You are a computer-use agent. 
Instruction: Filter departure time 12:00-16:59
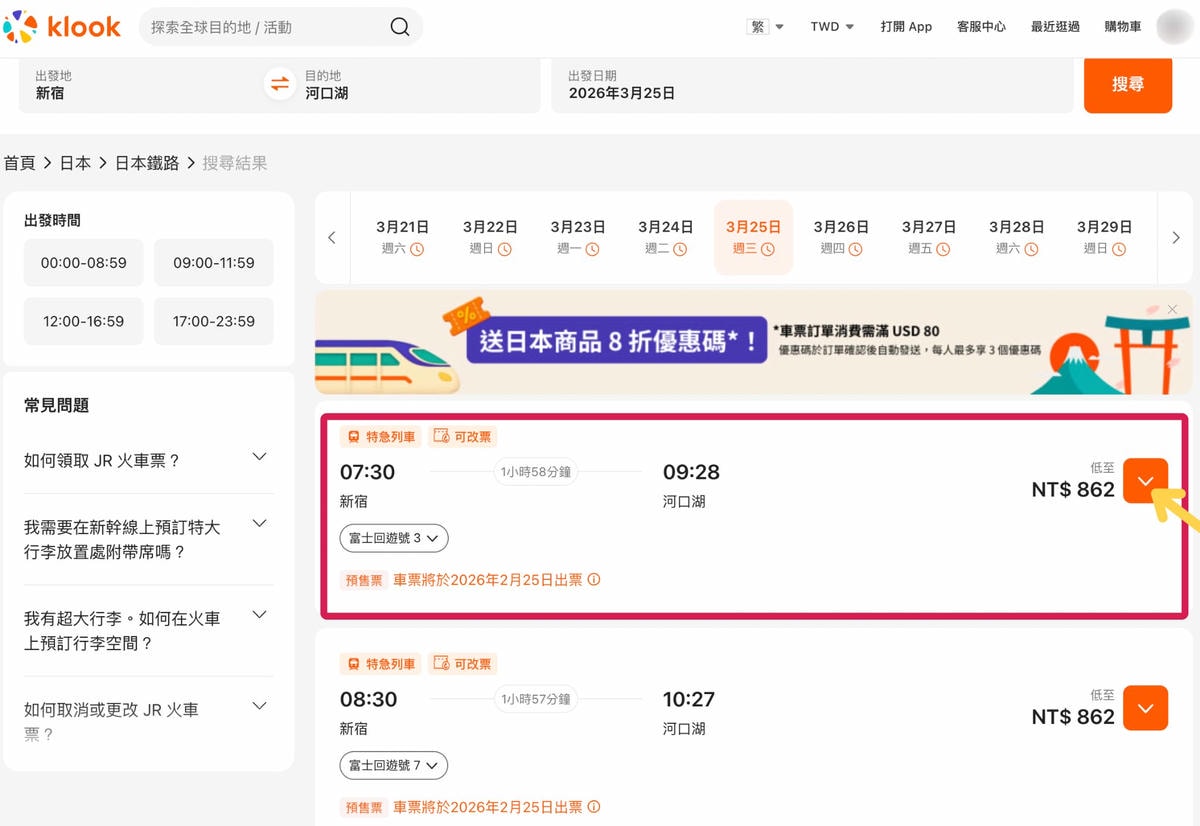(x=84, y=321)
